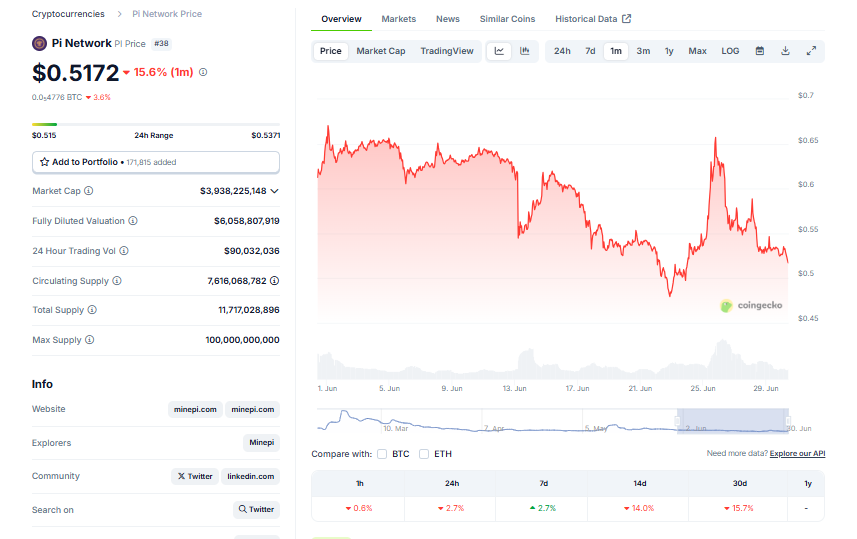
Task: Click the trading volume value $90,032,036
Action: (x=251, y=251)
